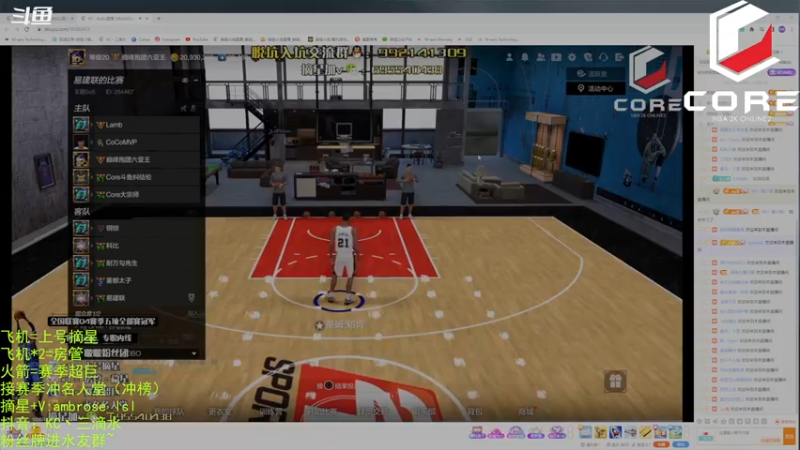Open the 背包 backpack menu
The width and height of the screenshot is (800, 450).
(x=474, y=411)
